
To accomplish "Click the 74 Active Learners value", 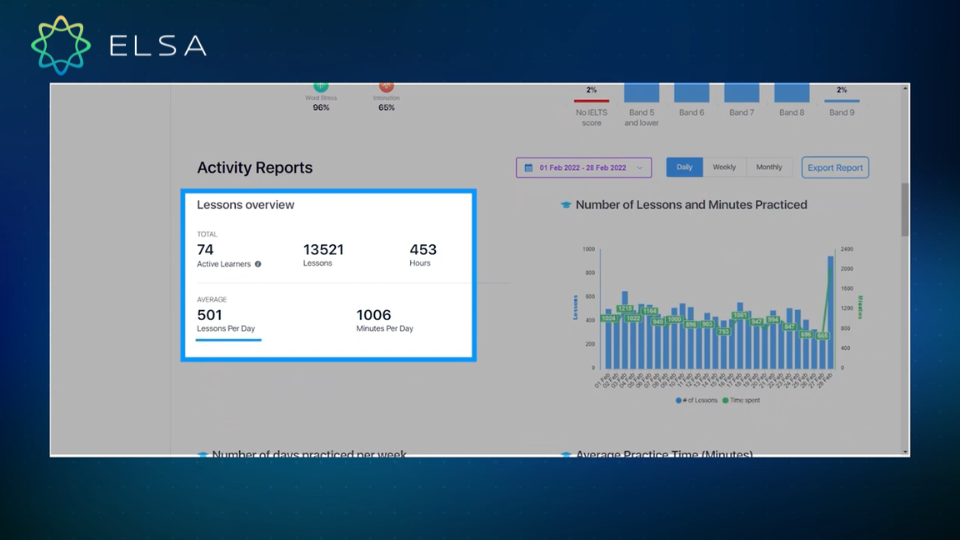I will (205, 250).
